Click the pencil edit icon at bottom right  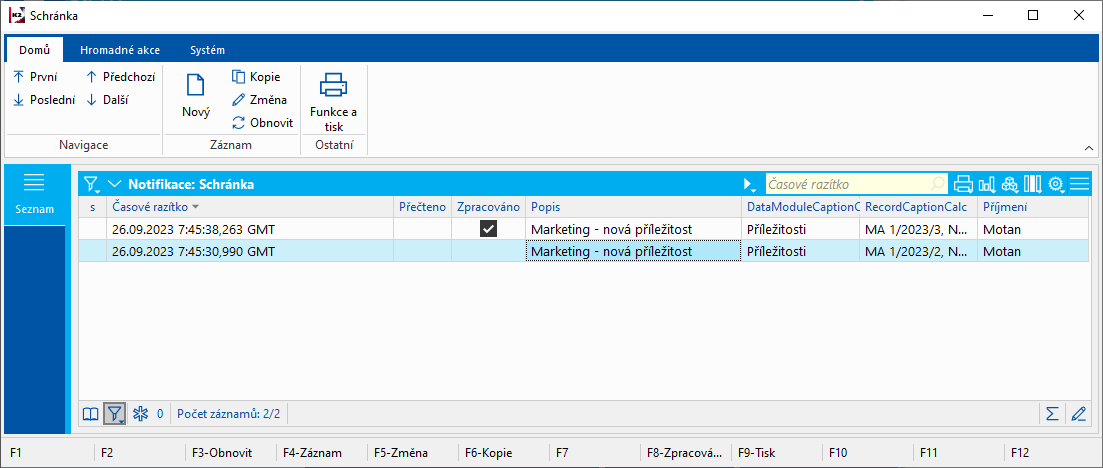[1077, 413]
